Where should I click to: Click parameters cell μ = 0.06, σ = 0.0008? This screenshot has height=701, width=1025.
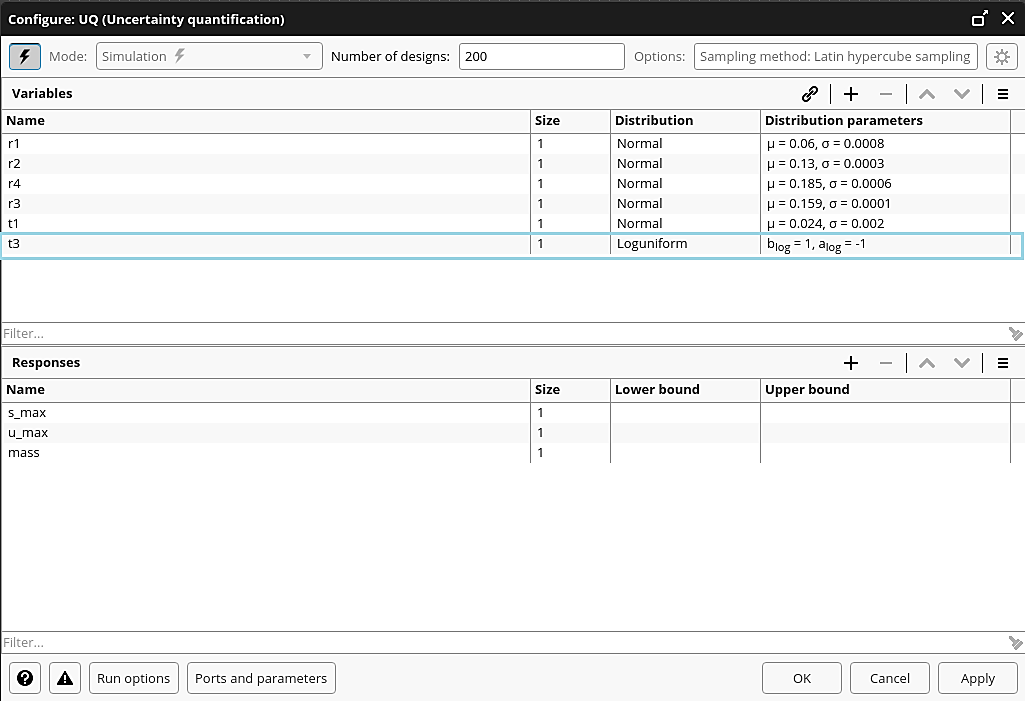[x=885, y=144]
